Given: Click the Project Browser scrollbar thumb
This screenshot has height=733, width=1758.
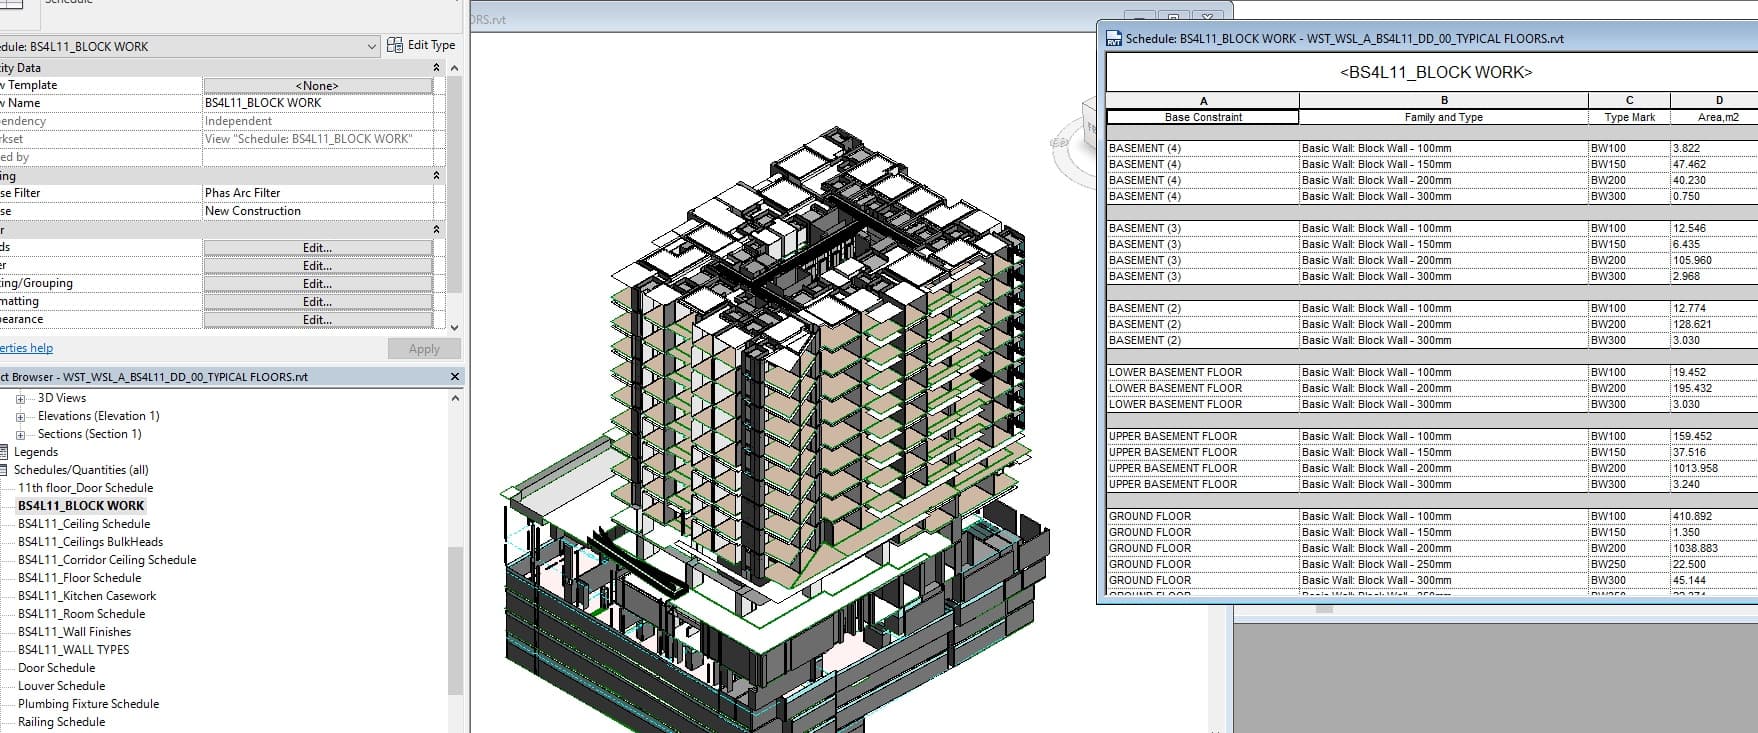Looking at the screenshot, I should (455, 620).
